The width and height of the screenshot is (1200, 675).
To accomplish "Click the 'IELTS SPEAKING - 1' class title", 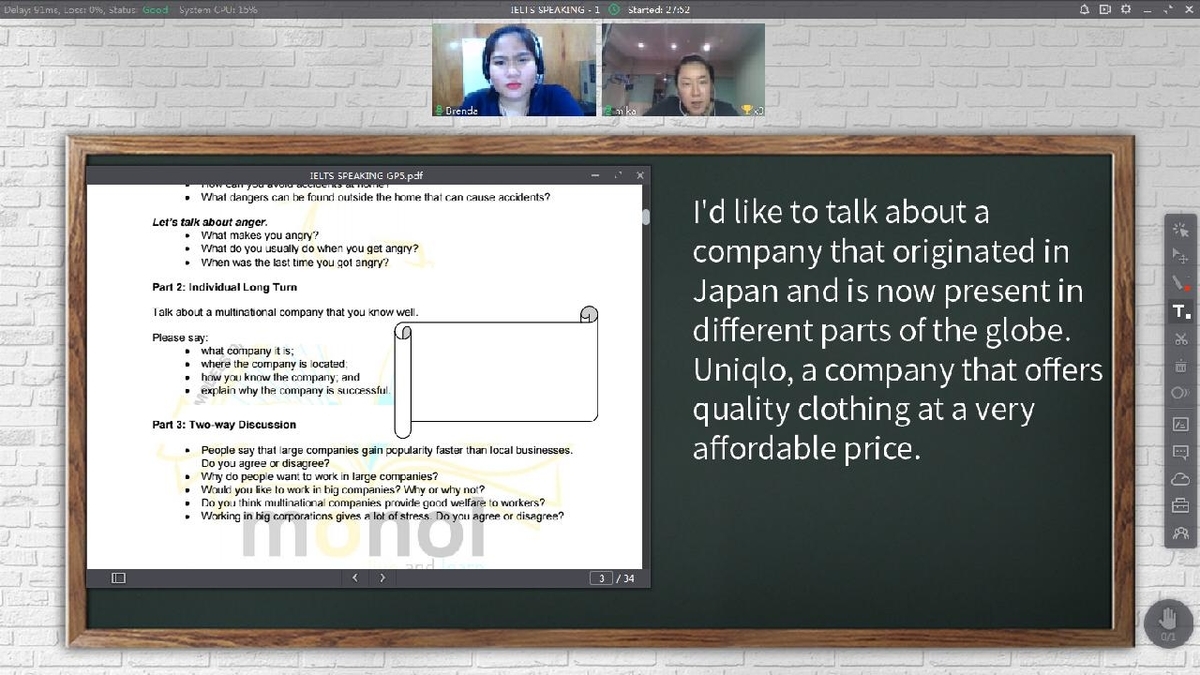I will [x=554, y=9].
